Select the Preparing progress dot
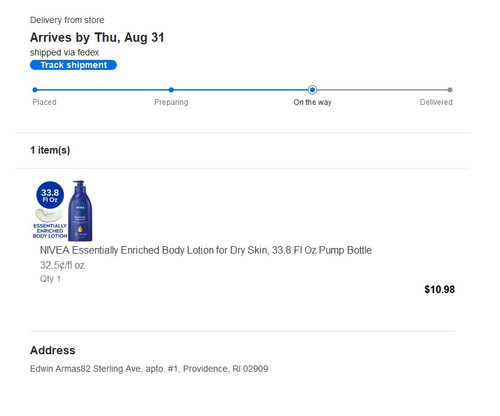The height and width of the screenshot is (416, 500). tap(171, 90)
